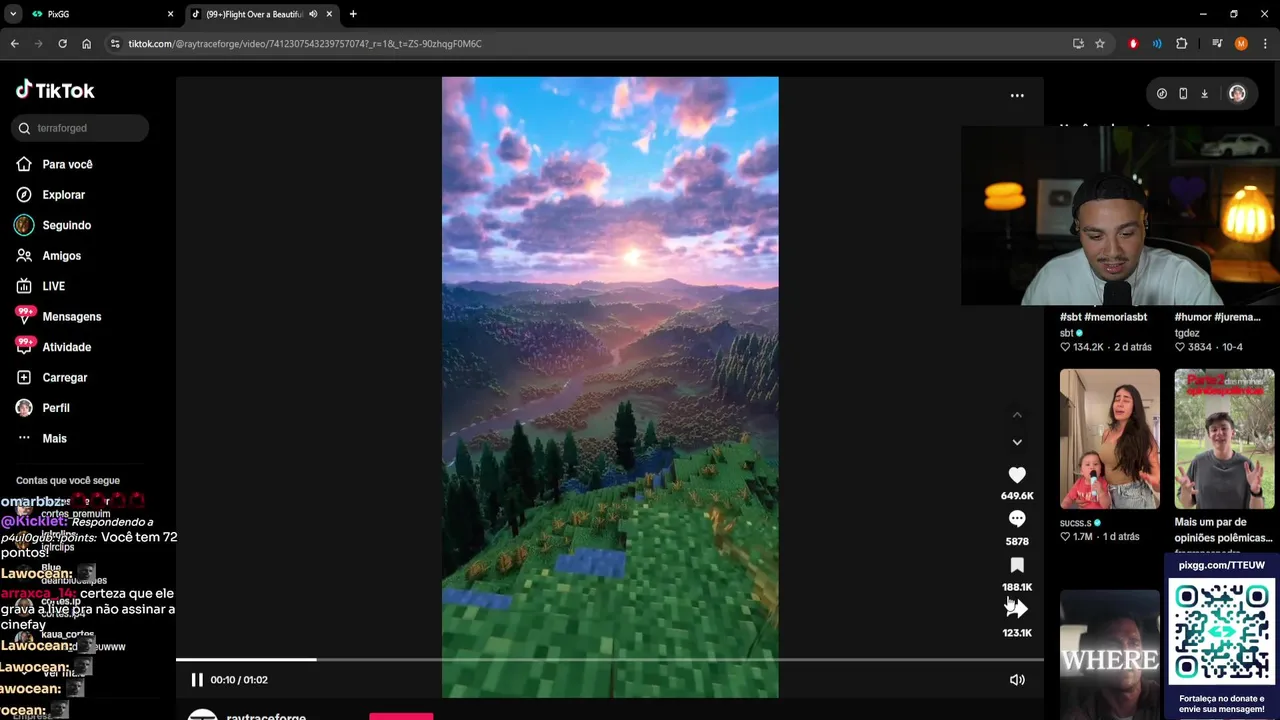This screenshot has height=720, width=1280.
Task: Open a new browser tab
Action: (353, 14)
